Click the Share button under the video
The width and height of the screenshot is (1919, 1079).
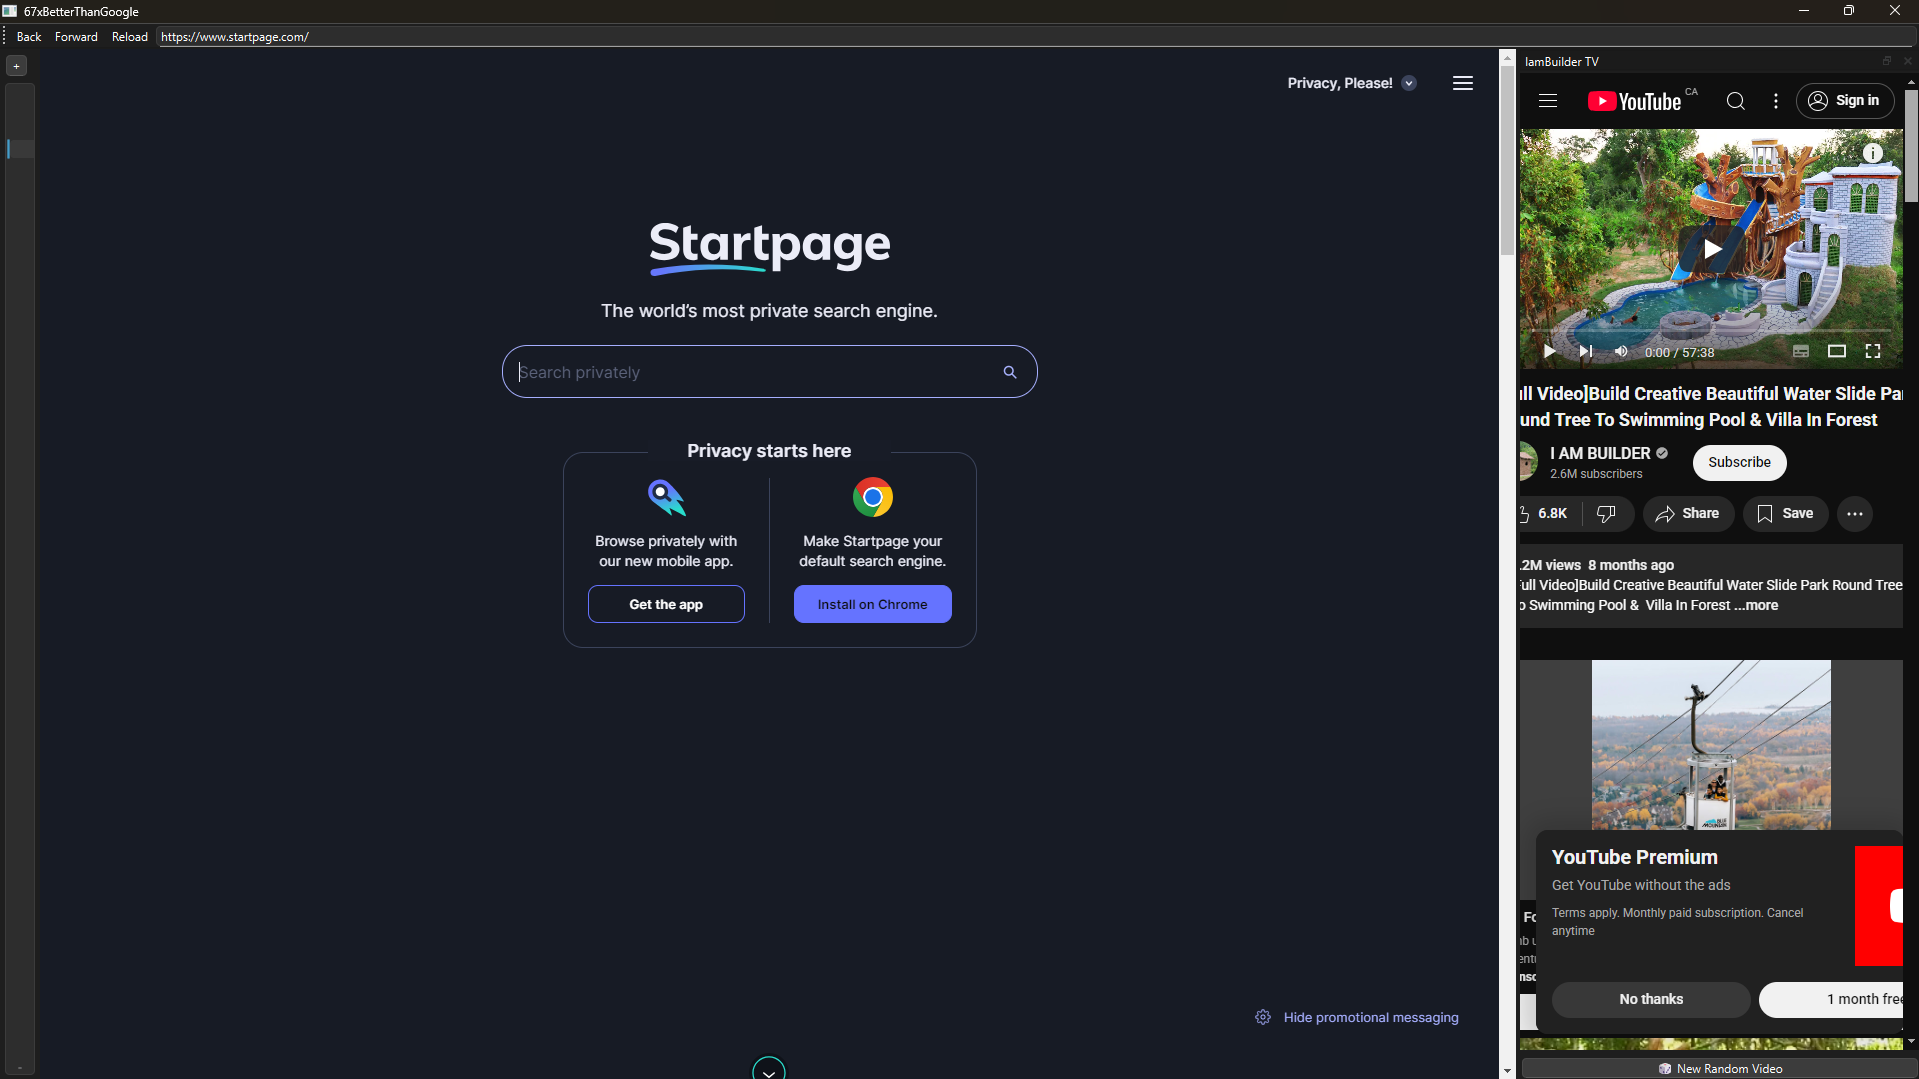pos(1688,514)
